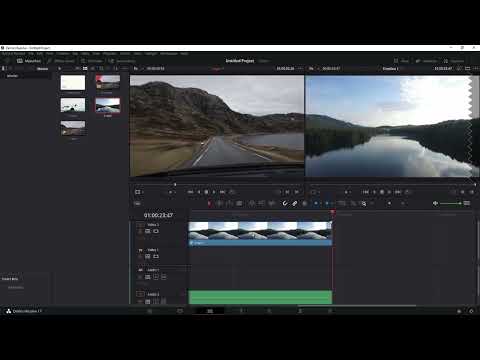480x360 pixels.
Task: Open source viewer mode dropdown below the video
Action: (139, 192)
